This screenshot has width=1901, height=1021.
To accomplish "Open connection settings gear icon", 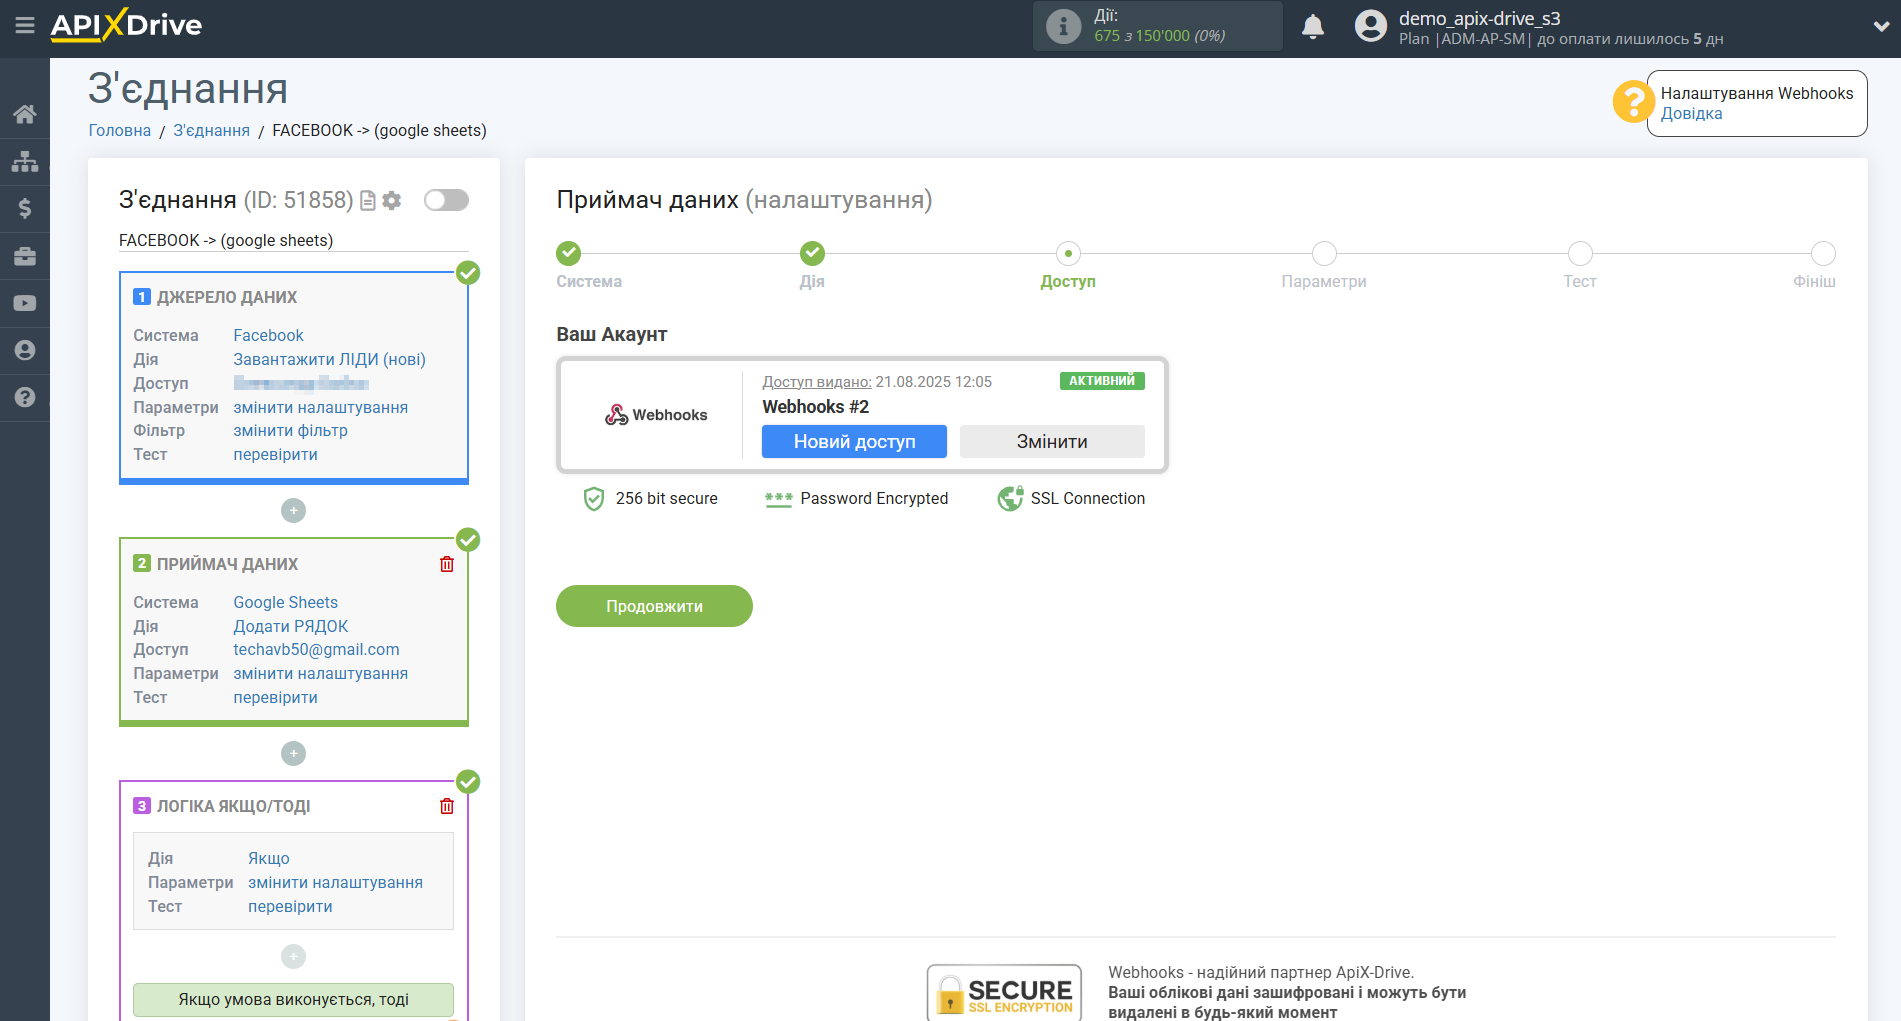I will click(392, 201).
